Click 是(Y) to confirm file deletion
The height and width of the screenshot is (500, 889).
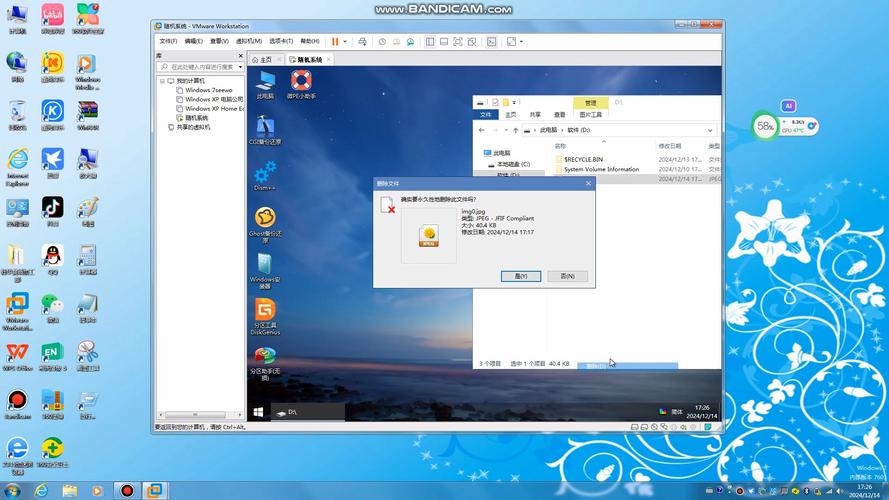click(x=520, y=276)
